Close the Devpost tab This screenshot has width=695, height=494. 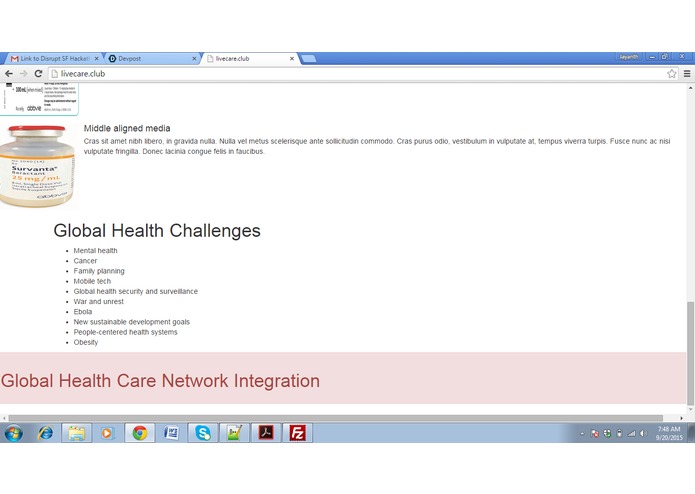pyautogui.click(x=194, y=58)
